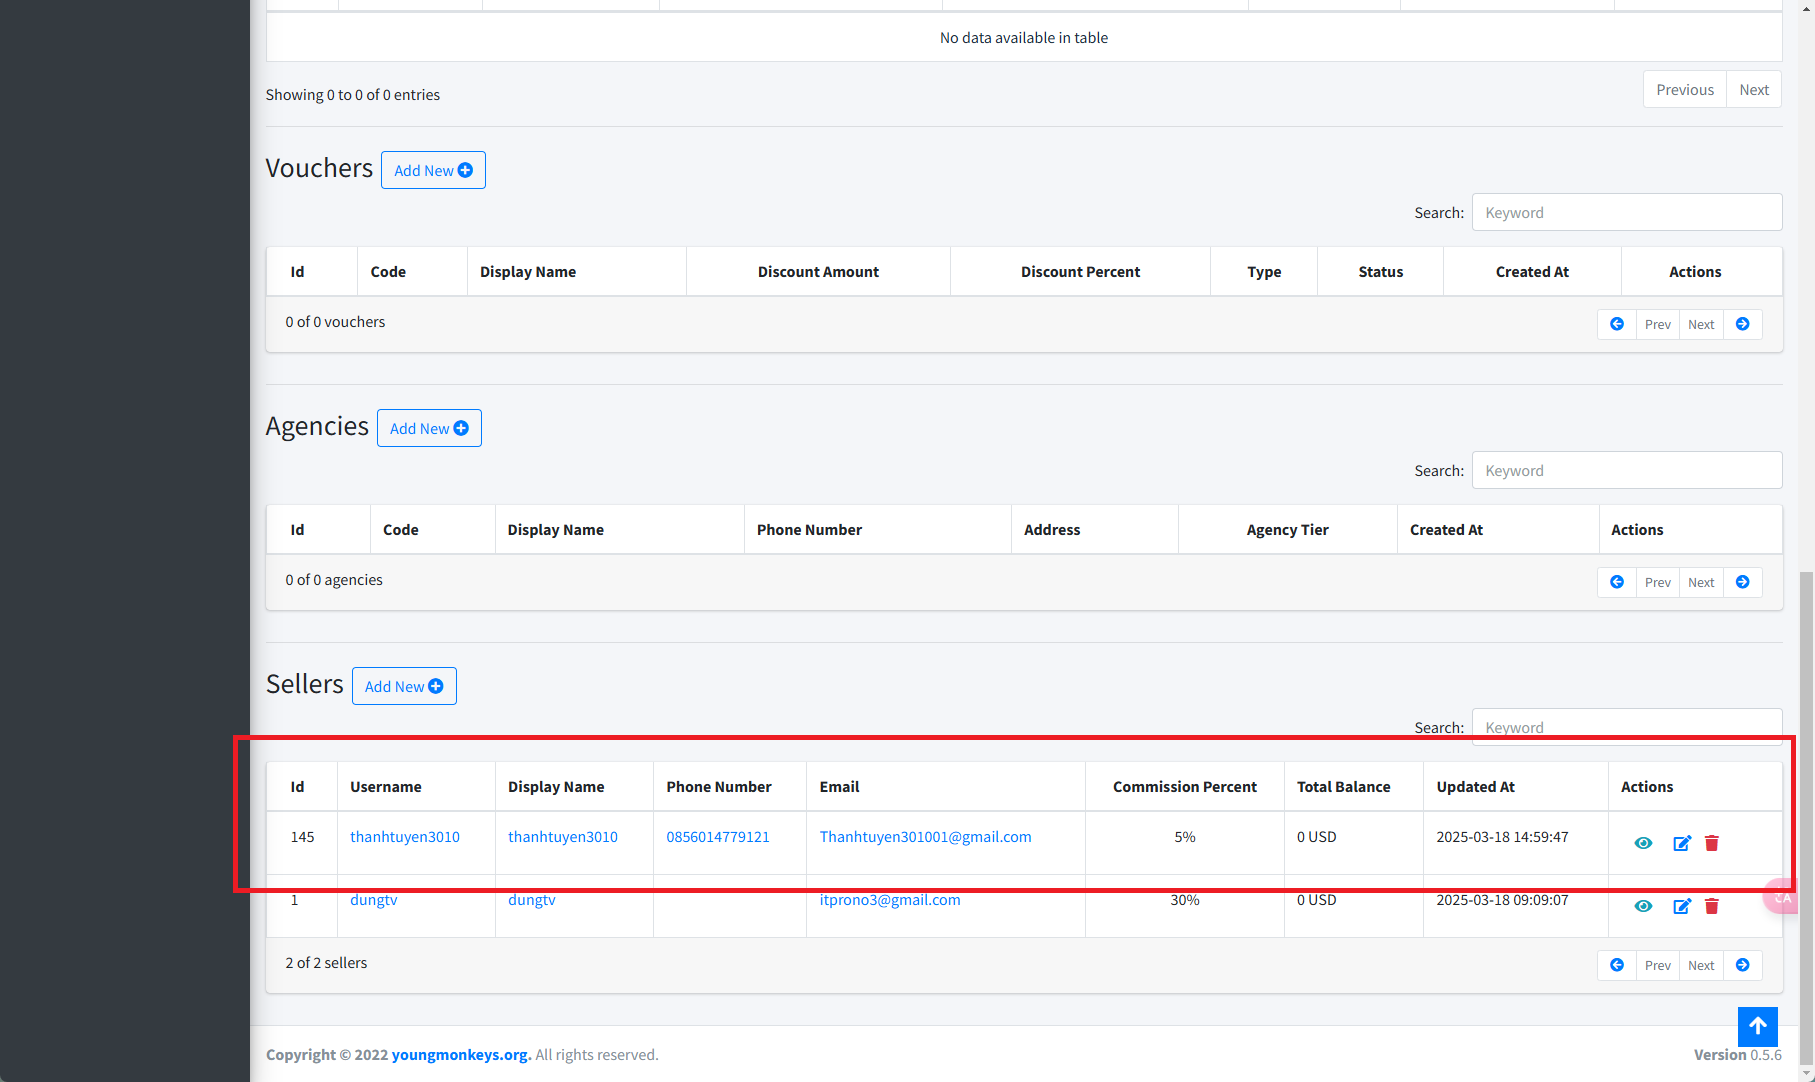1815x1082 pixels.
Task: Open youngmonkeys.org footer link
Action: 460,1055
